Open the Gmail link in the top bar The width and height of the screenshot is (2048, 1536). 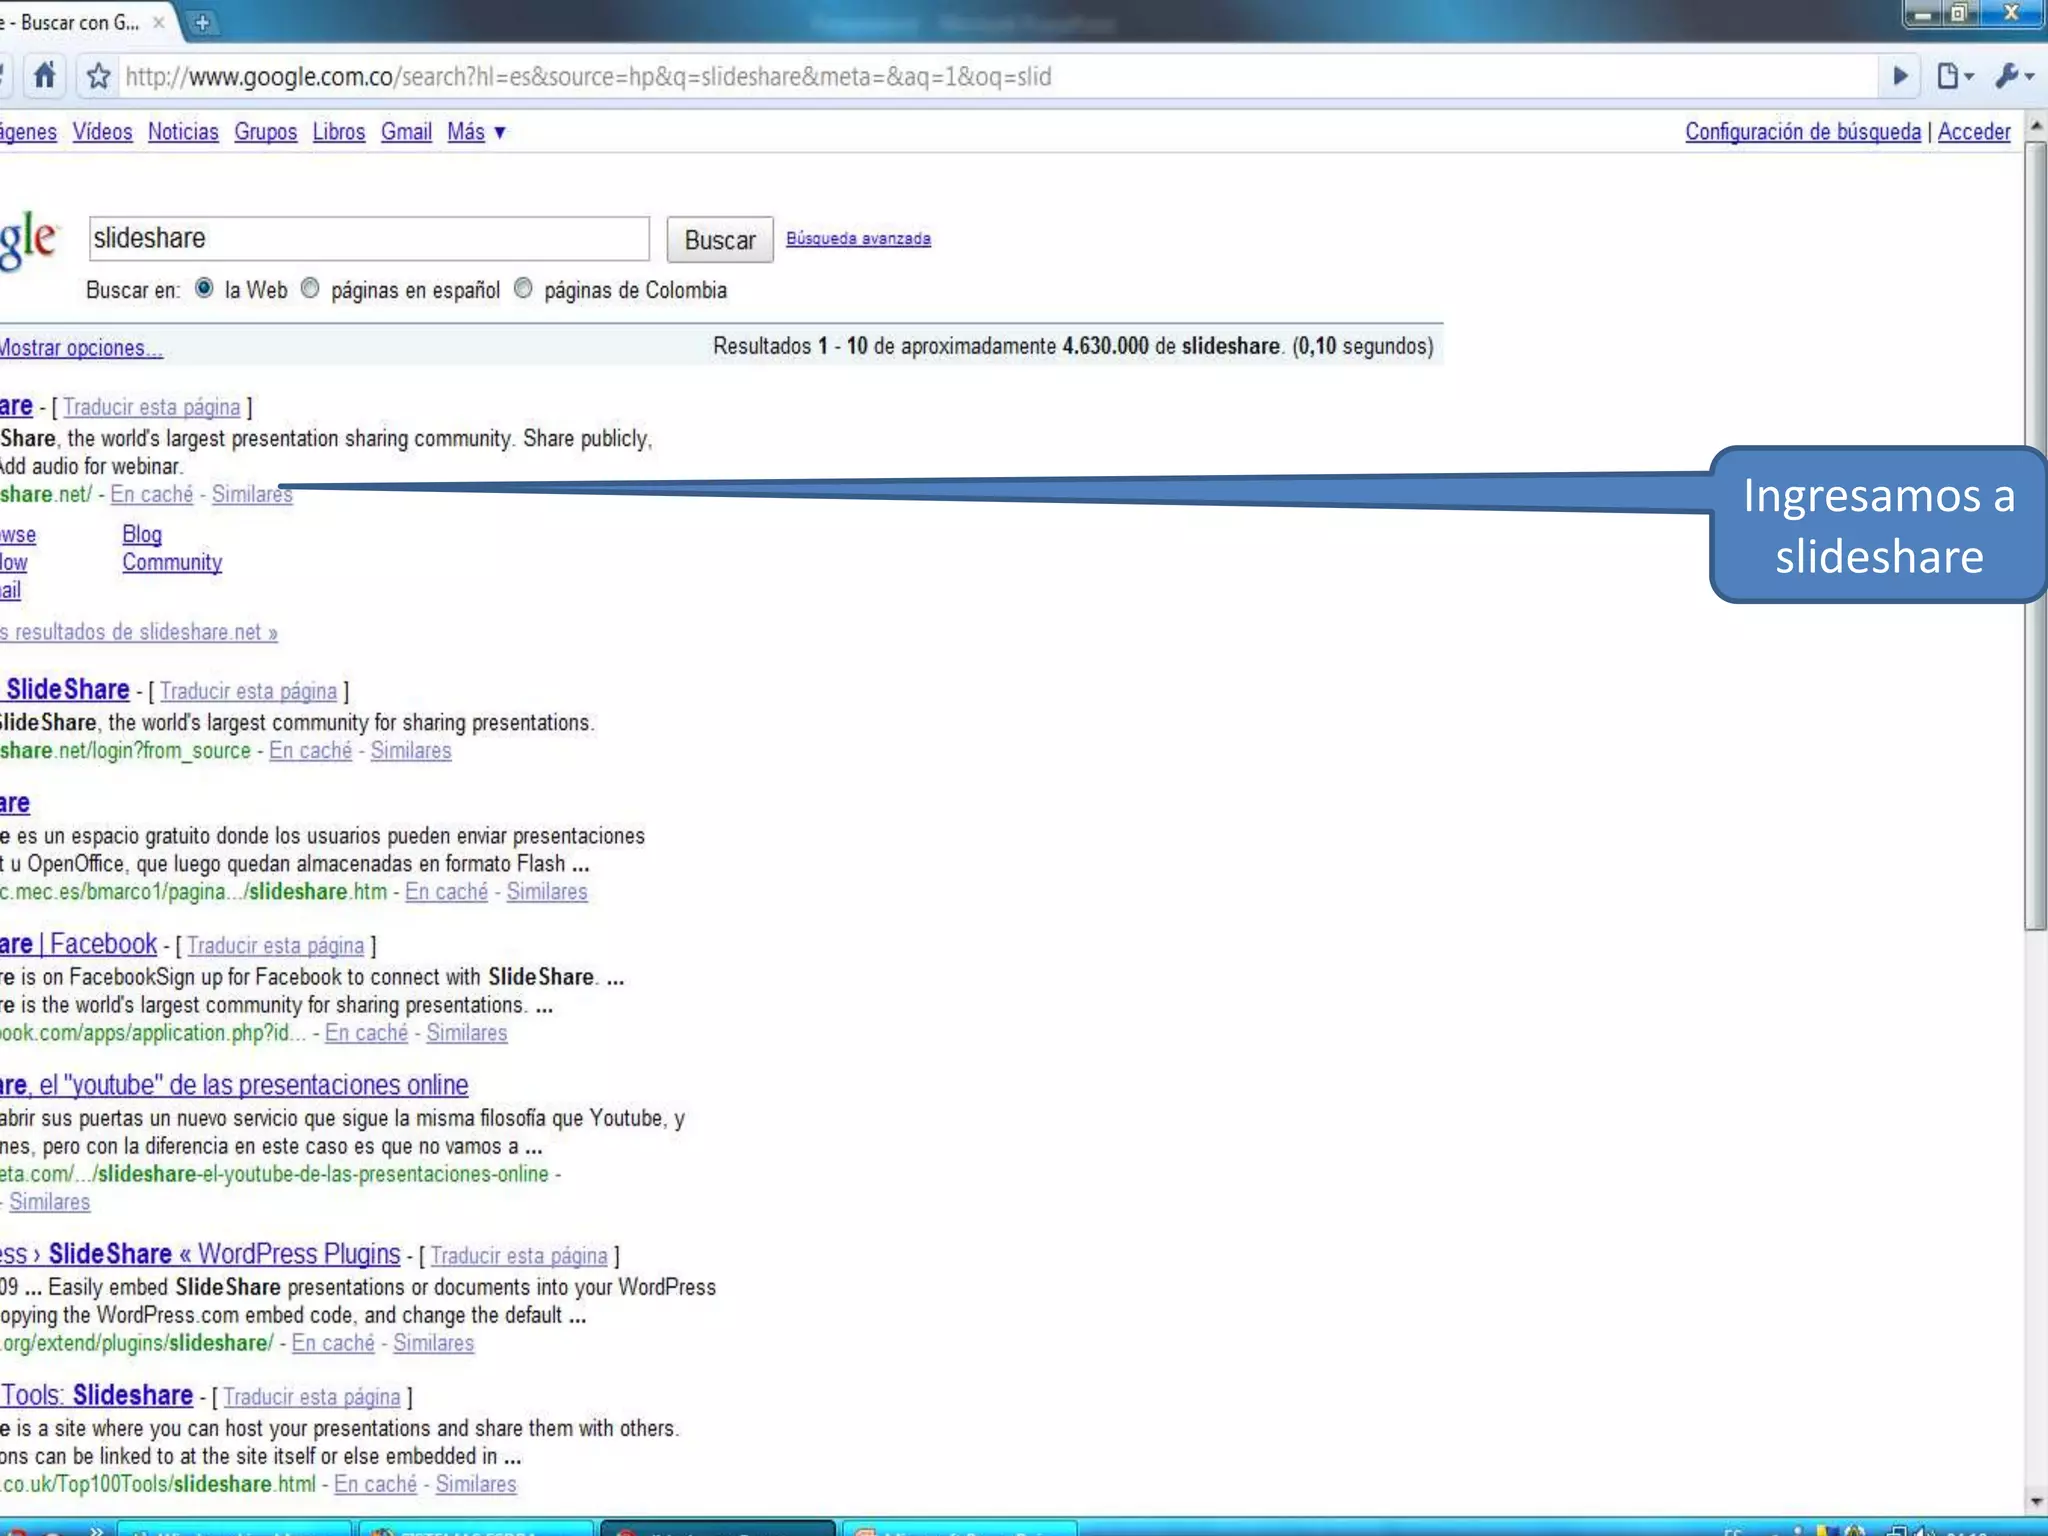coord(406,132)
